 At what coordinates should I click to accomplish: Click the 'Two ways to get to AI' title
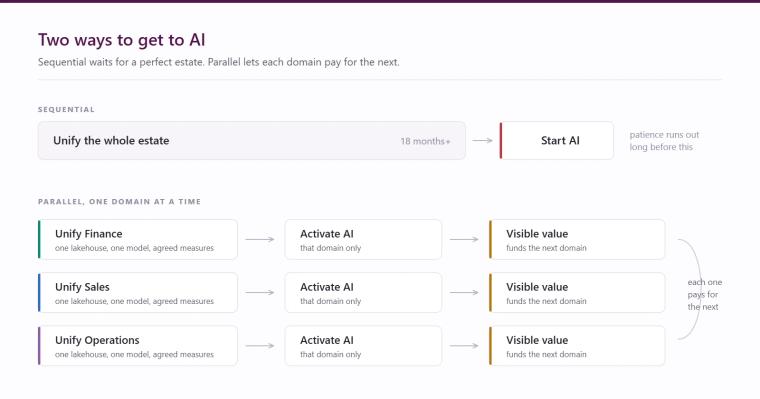[122, 40]
